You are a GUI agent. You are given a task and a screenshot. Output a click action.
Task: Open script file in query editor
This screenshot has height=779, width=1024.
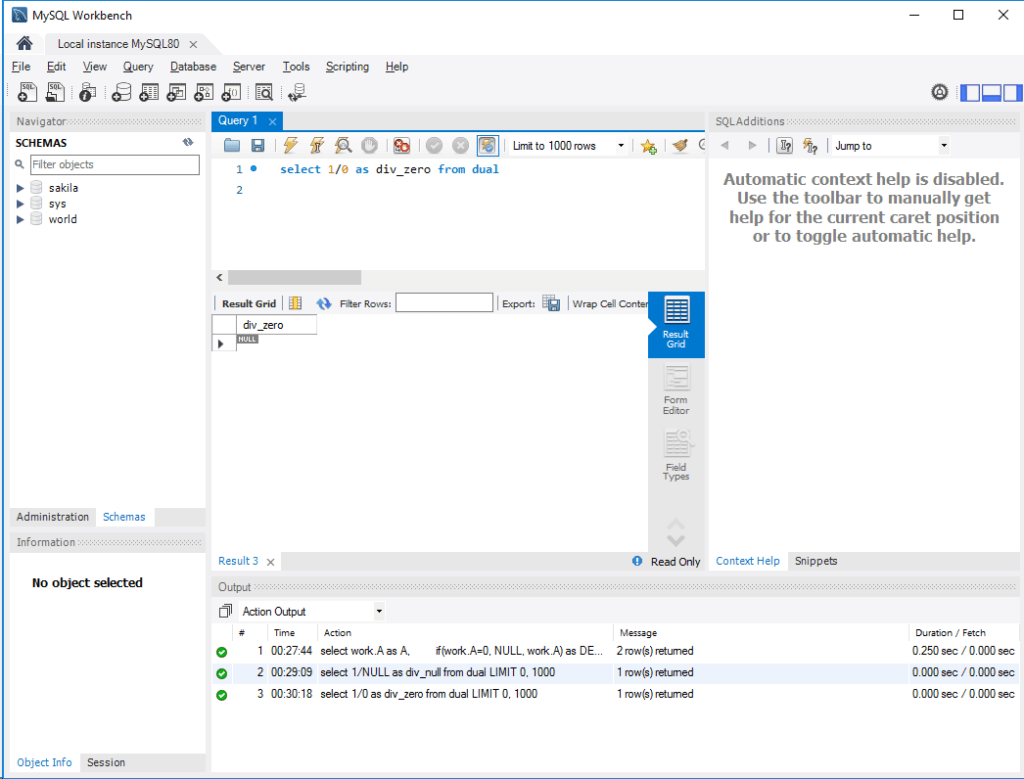(232, 146)
